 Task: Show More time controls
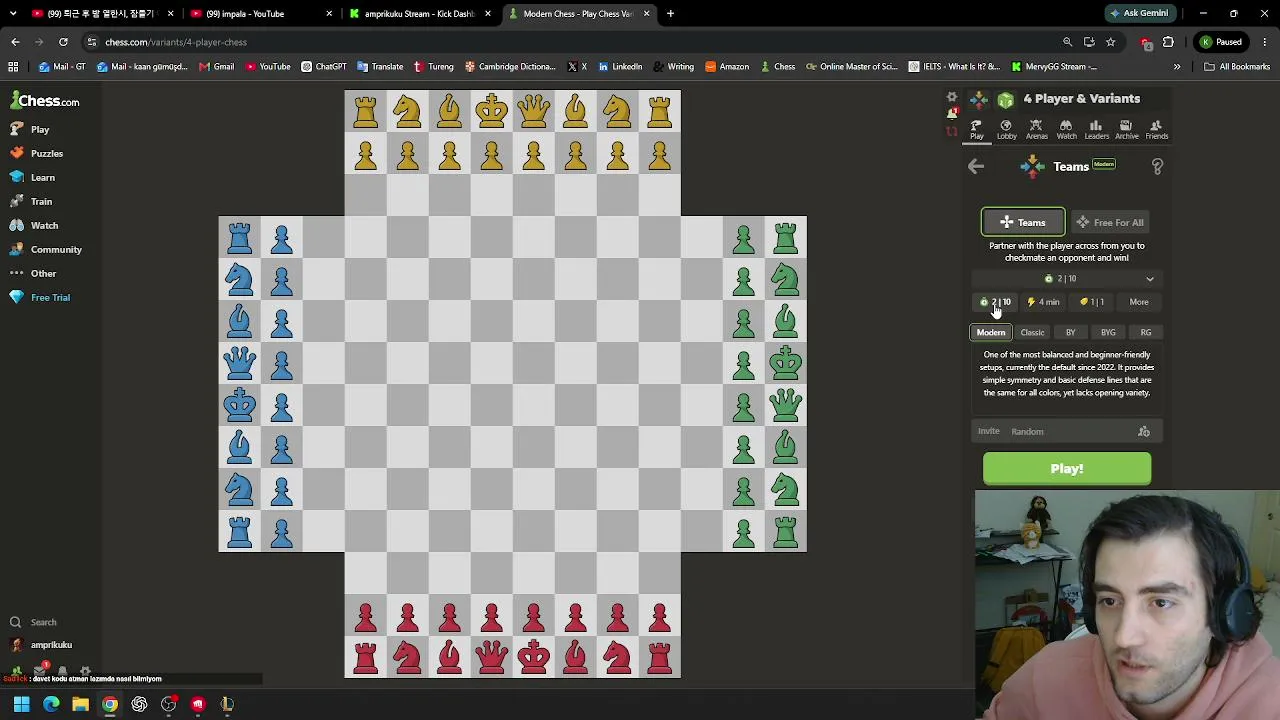pos(1139,302)
